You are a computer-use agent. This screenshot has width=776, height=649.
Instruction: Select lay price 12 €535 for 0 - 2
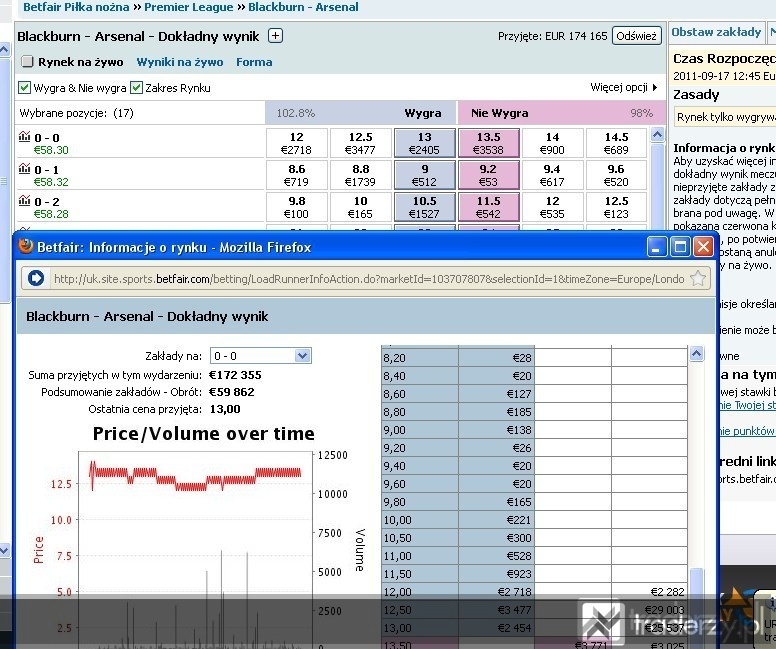coord(552,207)
